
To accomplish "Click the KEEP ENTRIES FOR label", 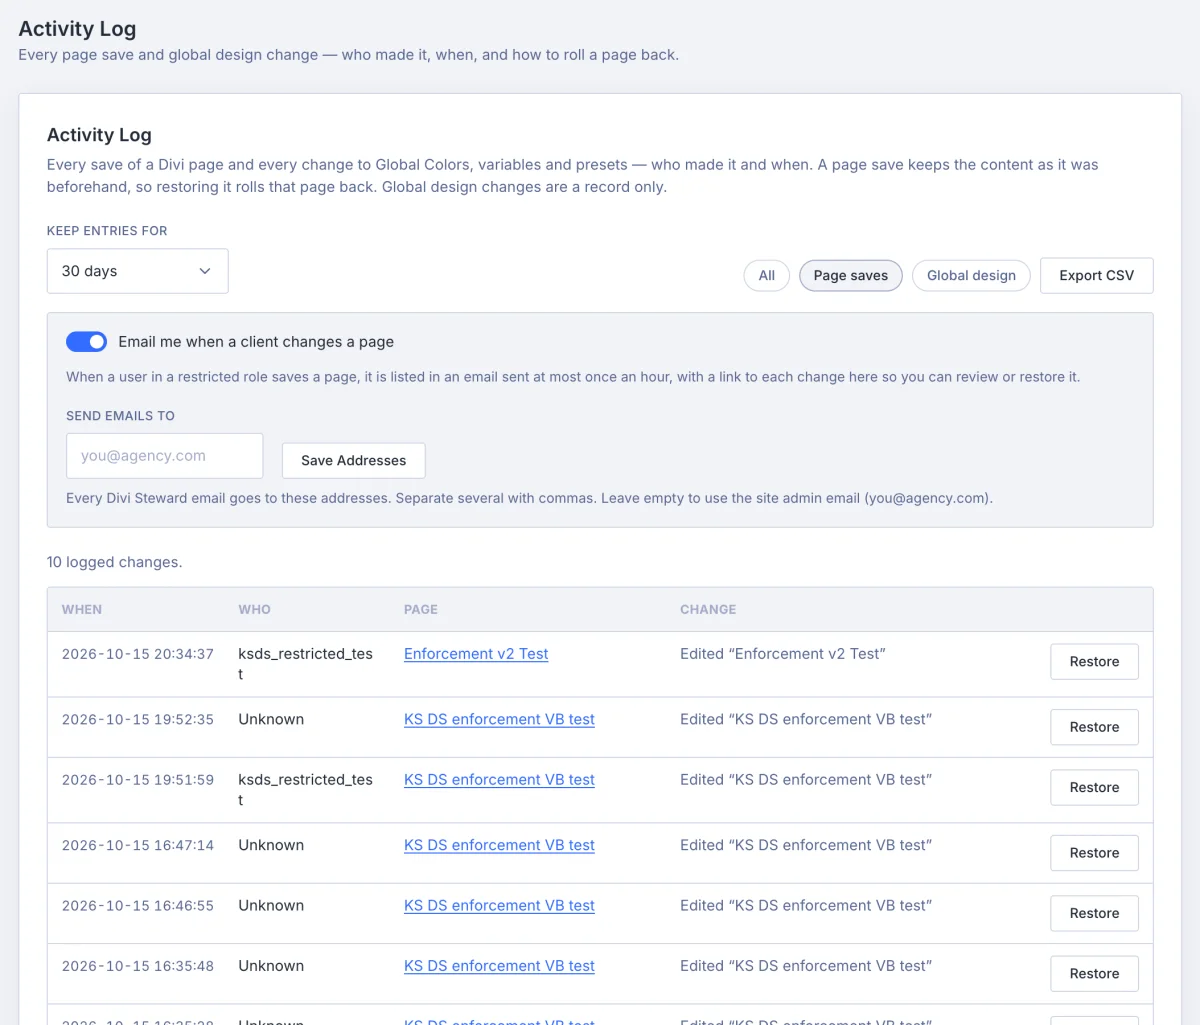I will (107, 231).
